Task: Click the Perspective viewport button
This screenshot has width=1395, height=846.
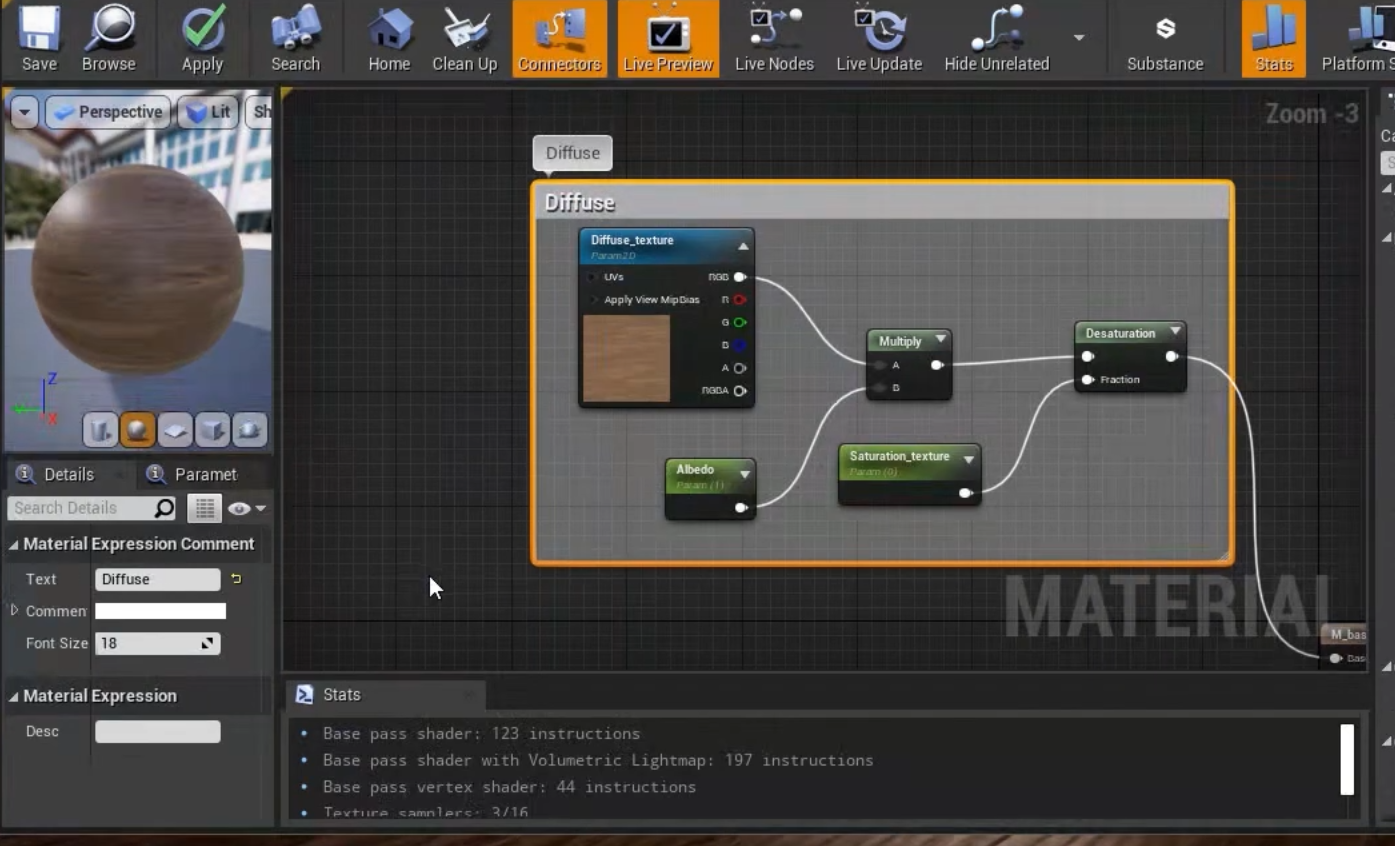Action: pos(108,112)
